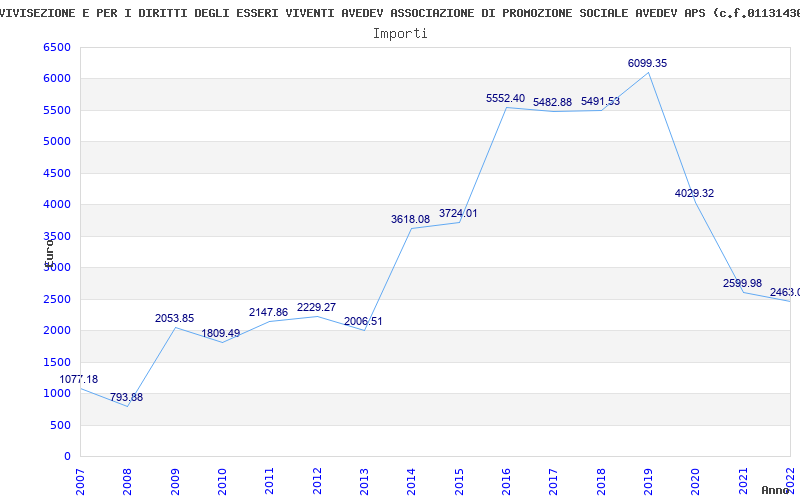Click the 2019 peak value label 6099.35

[x=647, y=63]
